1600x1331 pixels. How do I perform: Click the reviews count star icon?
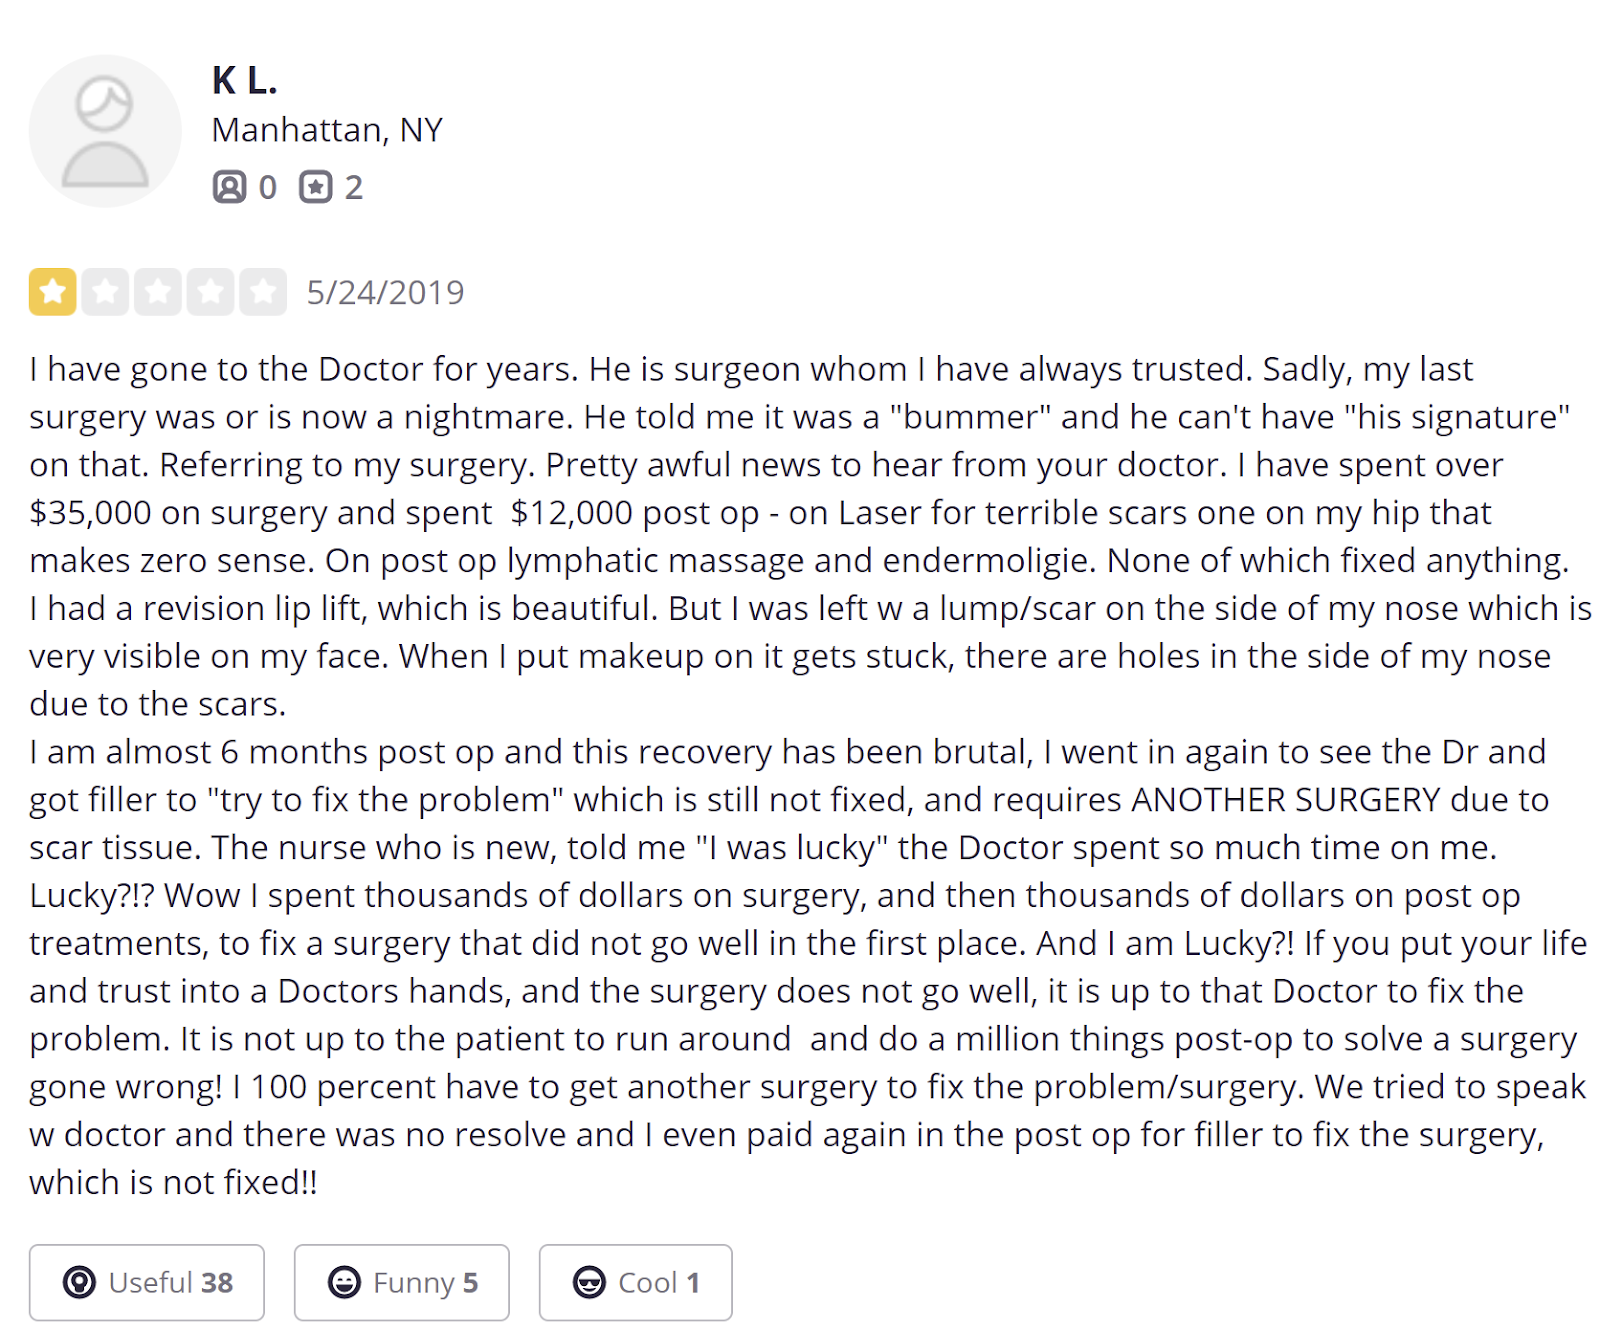(x=316, y=187)
